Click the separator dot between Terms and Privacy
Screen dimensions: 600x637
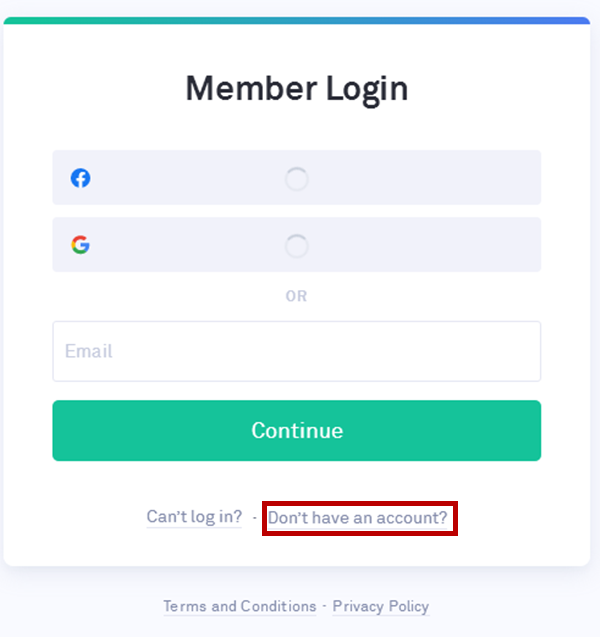[325, 606]
